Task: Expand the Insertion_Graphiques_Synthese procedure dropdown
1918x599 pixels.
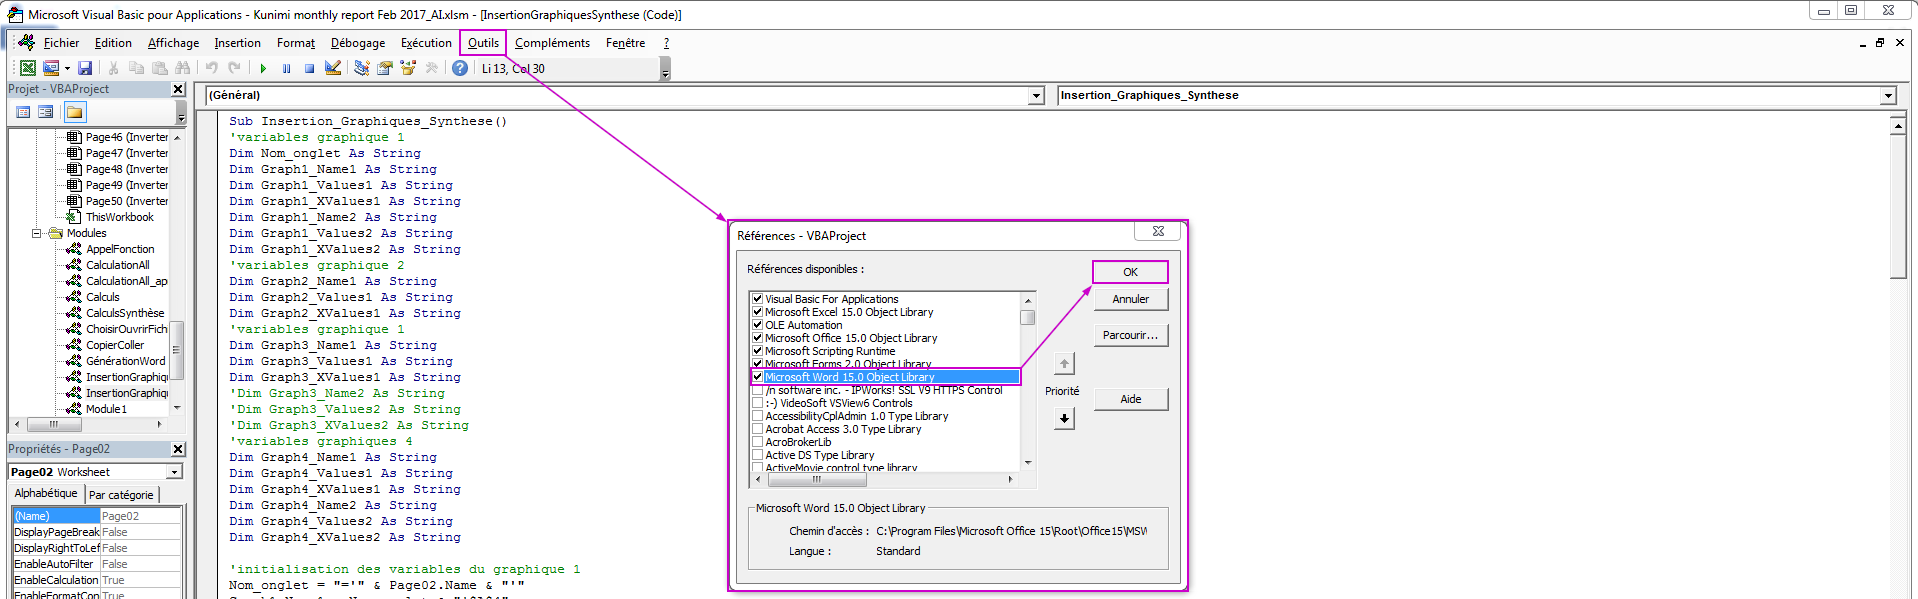Action: click(1888, 96)
